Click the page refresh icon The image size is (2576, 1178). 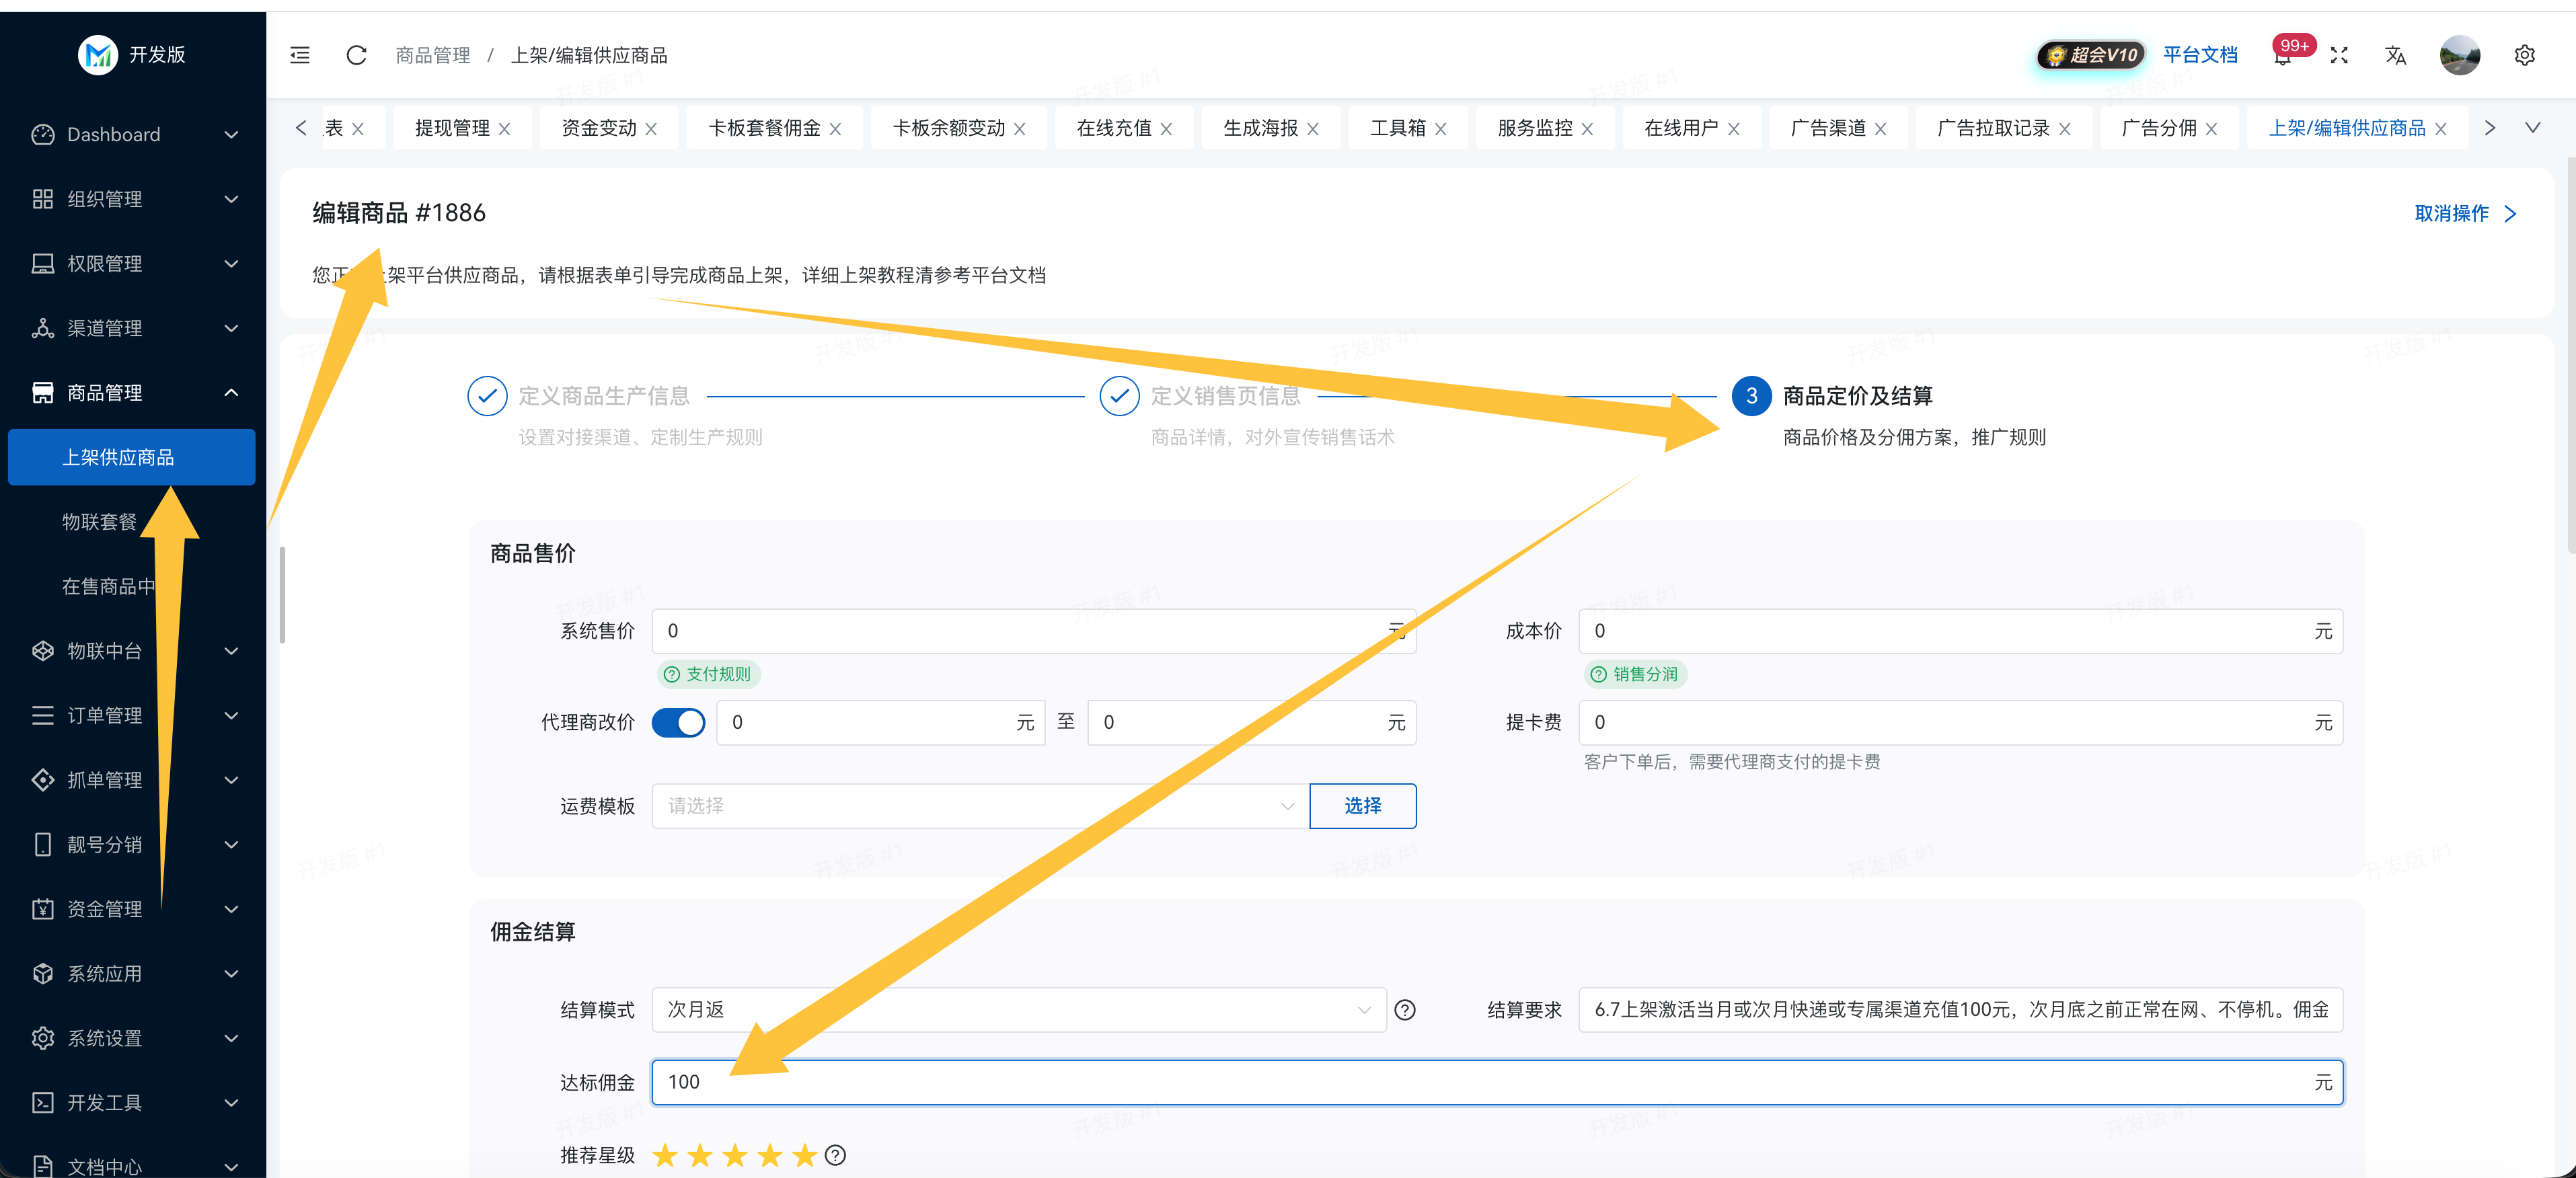pos(356,55)
